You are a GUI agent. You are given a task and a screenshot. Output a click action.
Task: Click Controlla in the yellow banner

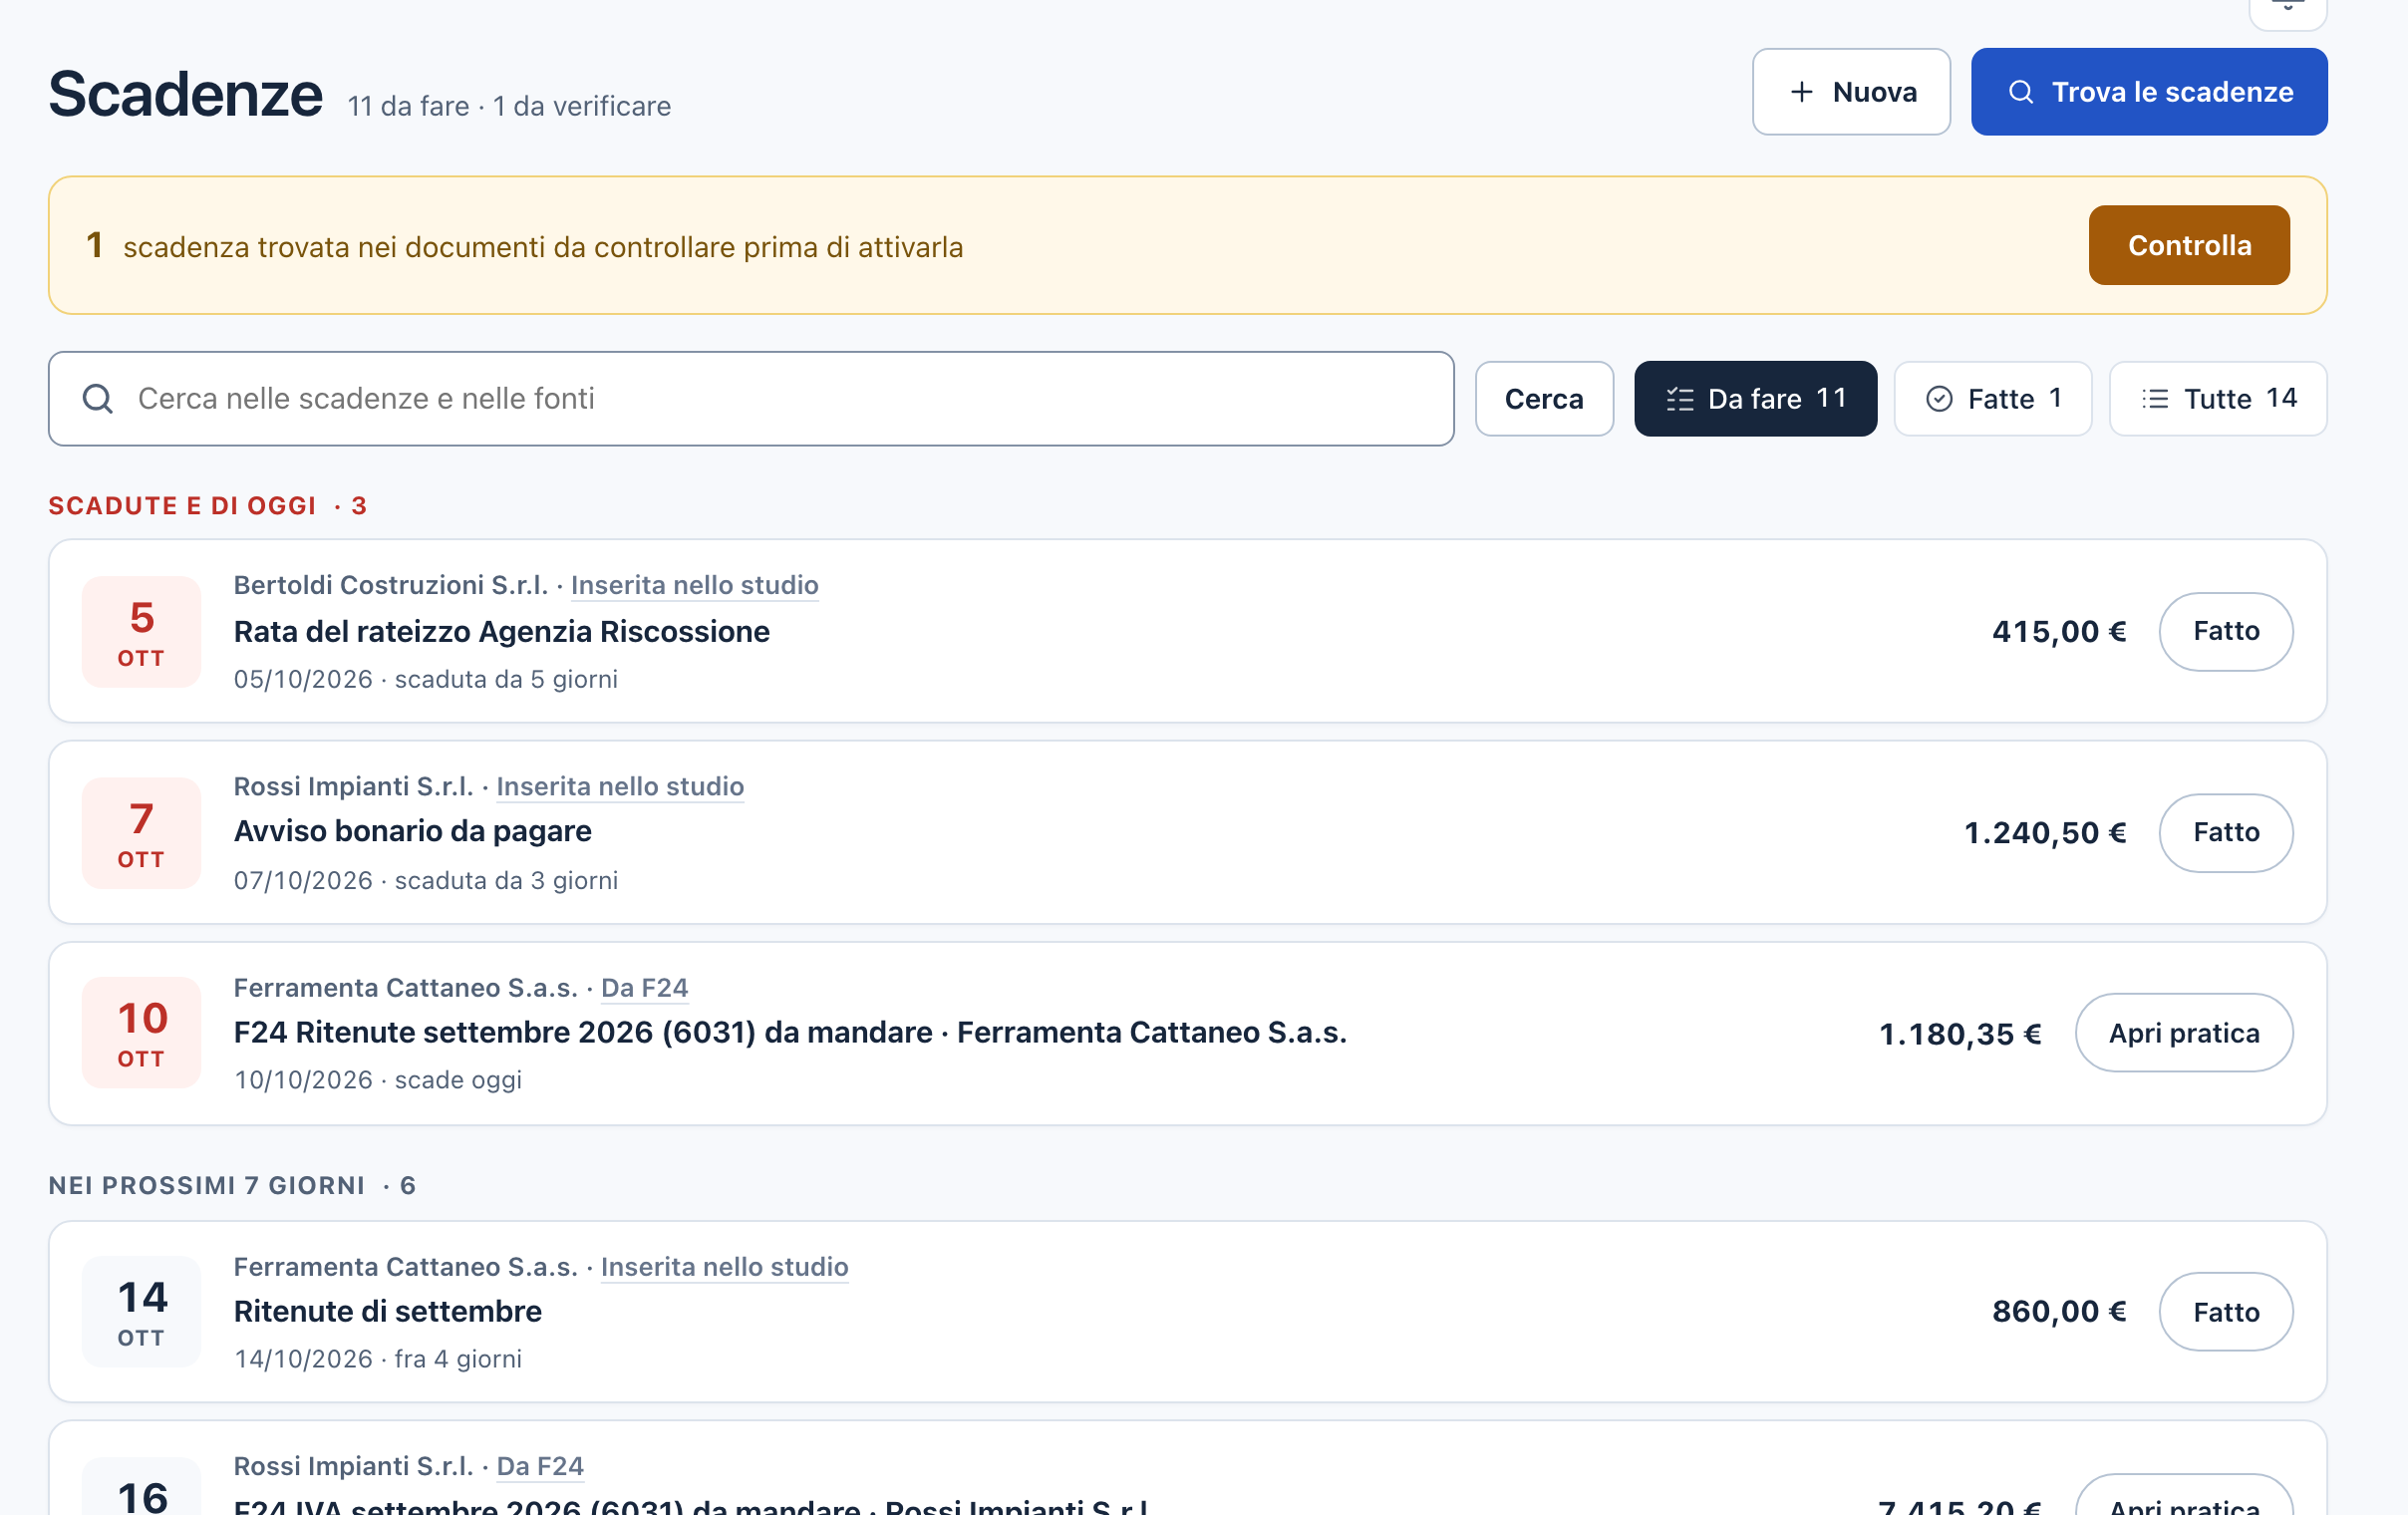click(x=2189, y=246)
